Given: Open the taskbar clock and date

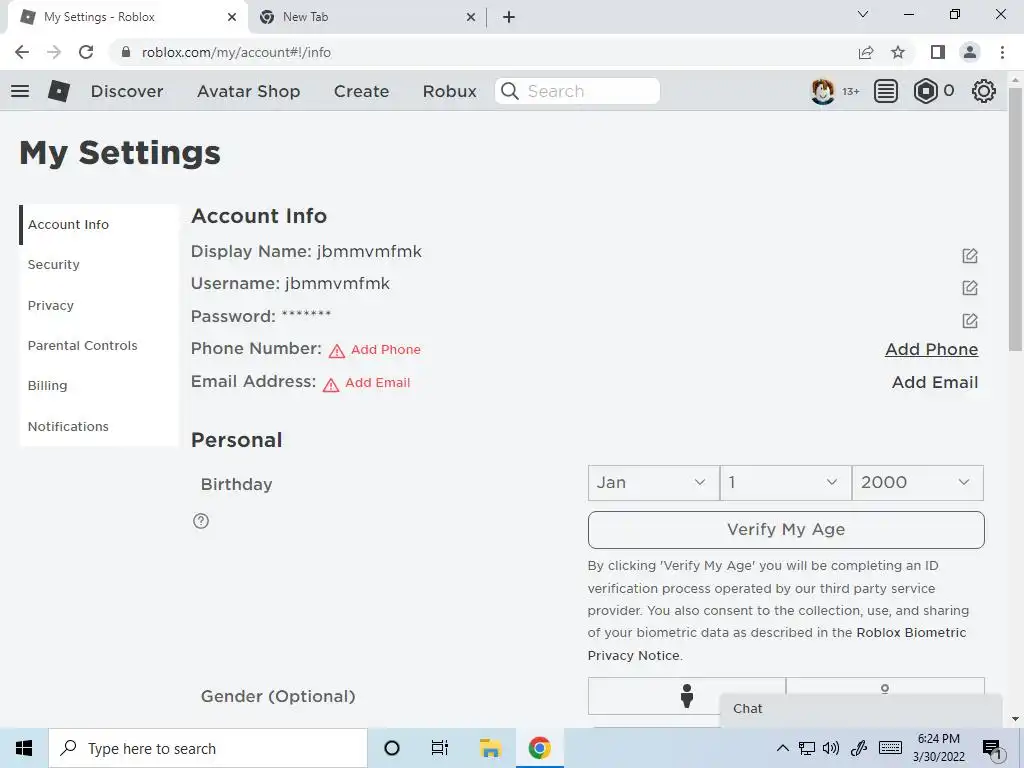Looking at the screenshot, I should [x=938, y=748].
